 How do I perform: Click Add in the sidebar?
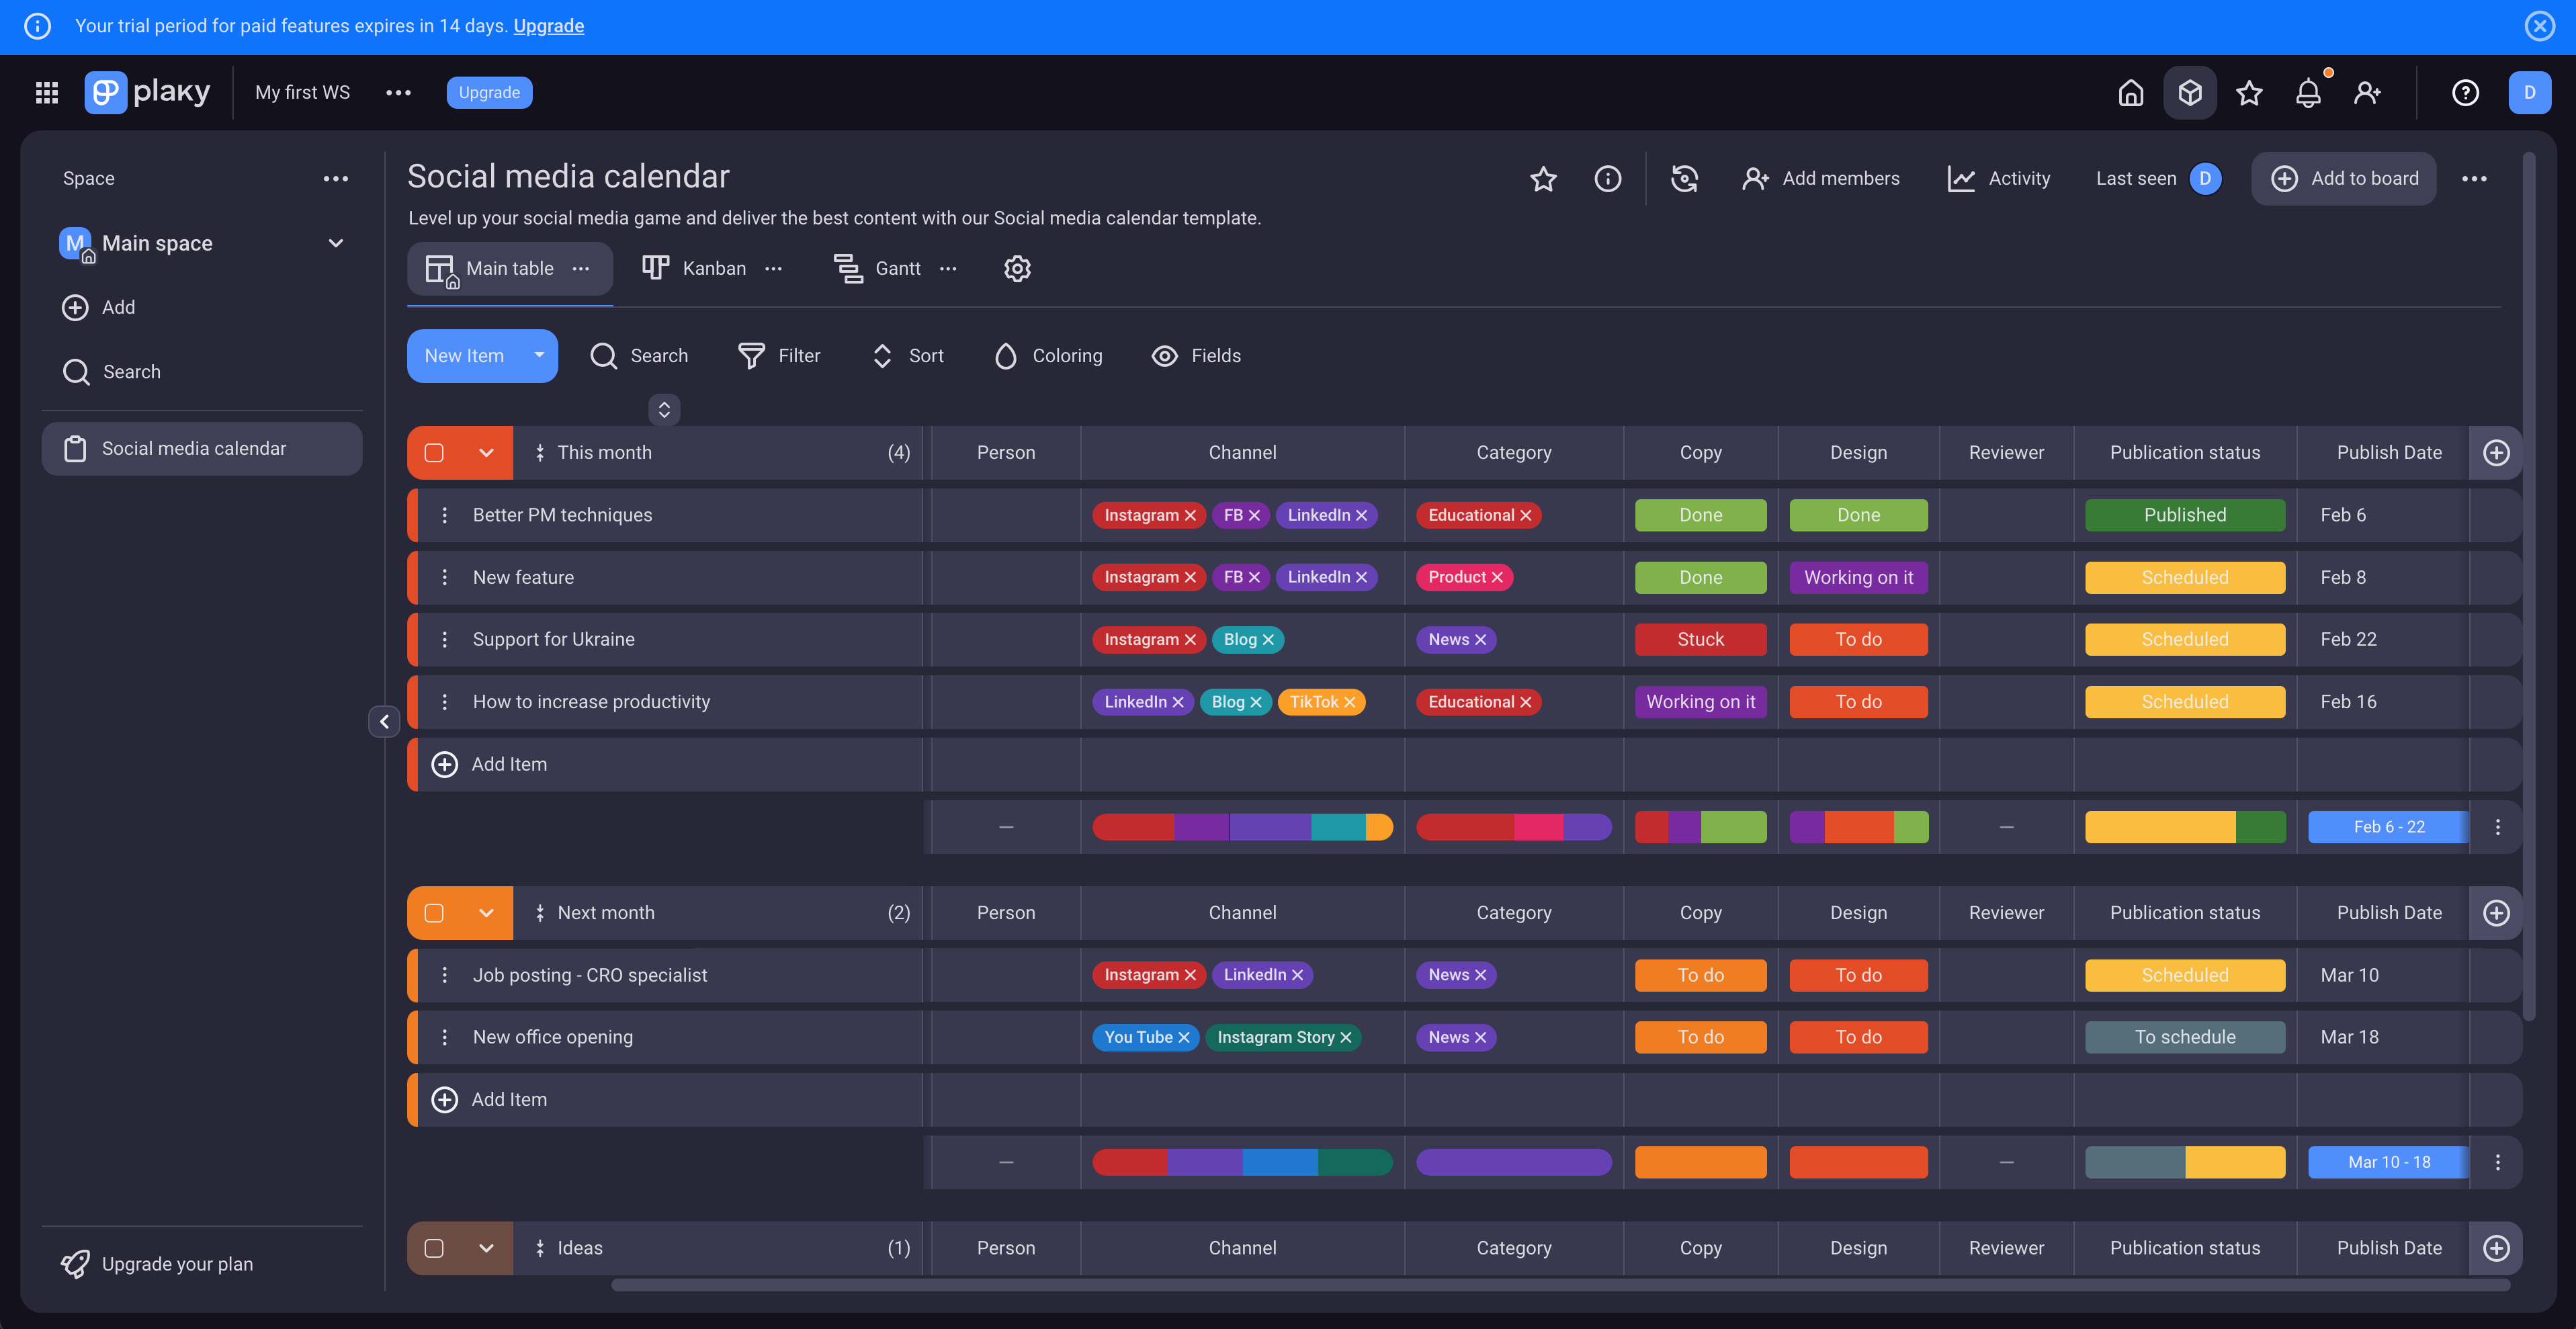98,307
